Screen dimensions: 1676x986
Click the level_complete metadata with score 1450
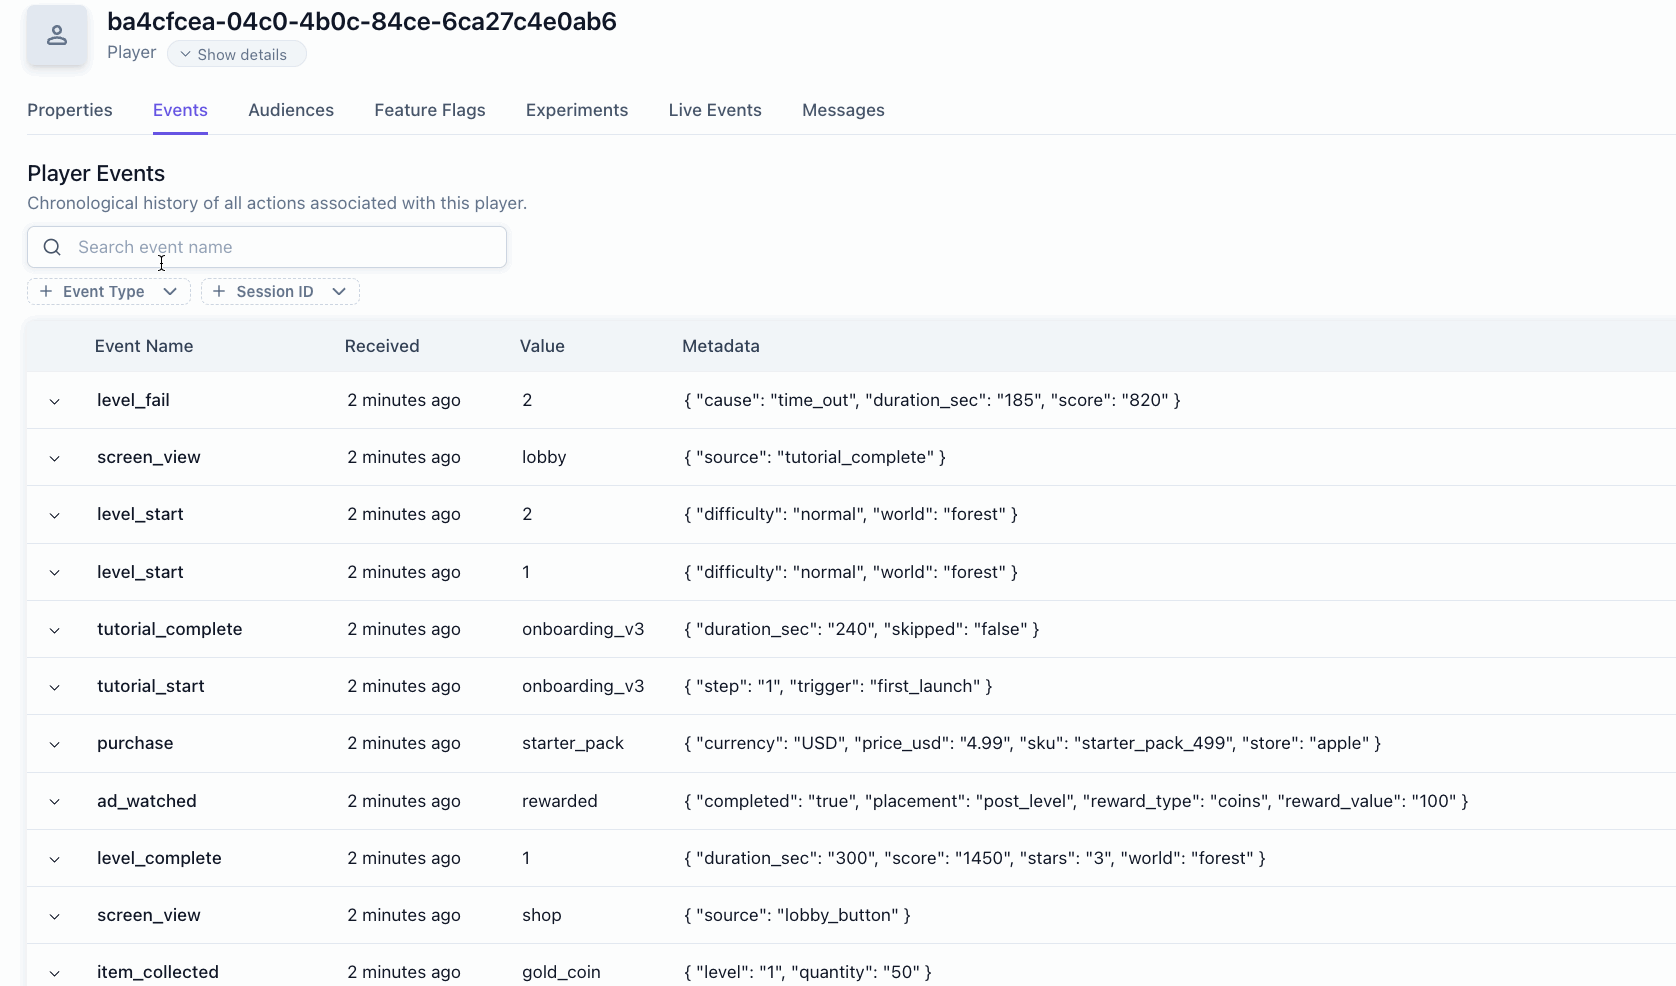pyautogui.click(x=975, y=858)
